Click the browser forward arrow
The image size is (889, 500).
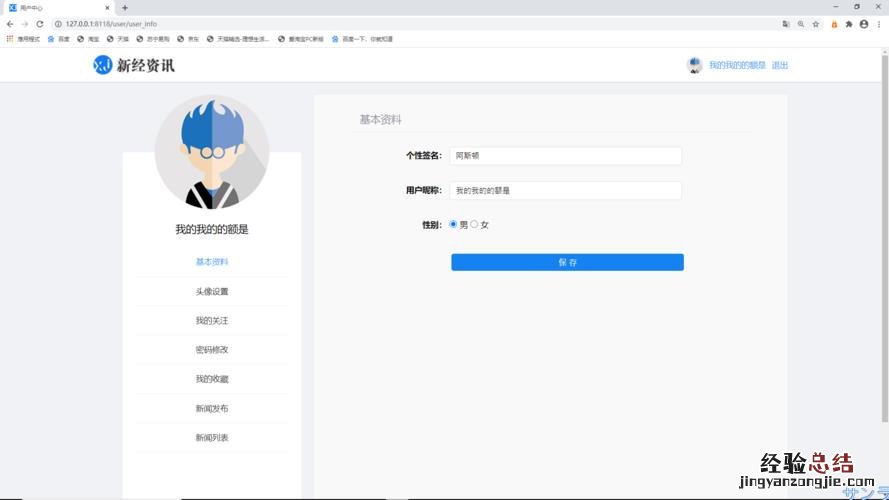pyautogui.click(x=24, y=24)
